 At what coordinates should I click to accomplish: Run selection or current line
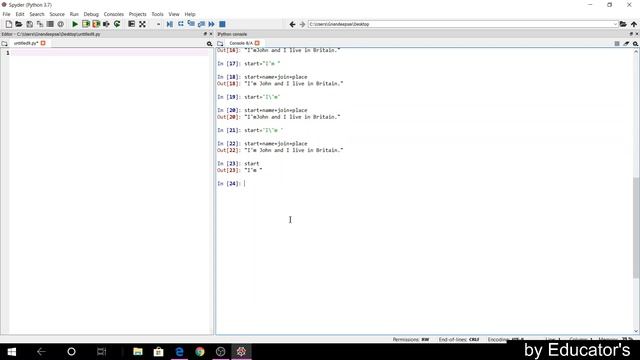coord(107,24)
